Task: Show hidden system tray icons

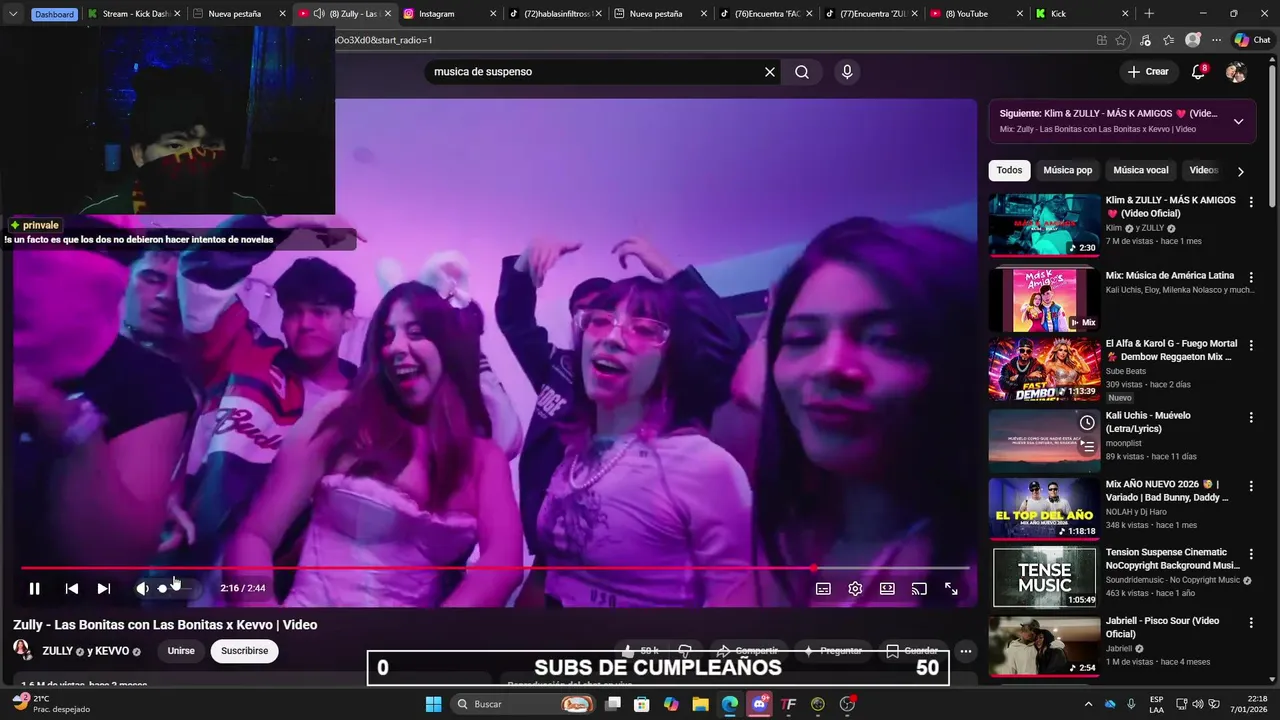Action: pyautogui.click(x=1088, y=704)
